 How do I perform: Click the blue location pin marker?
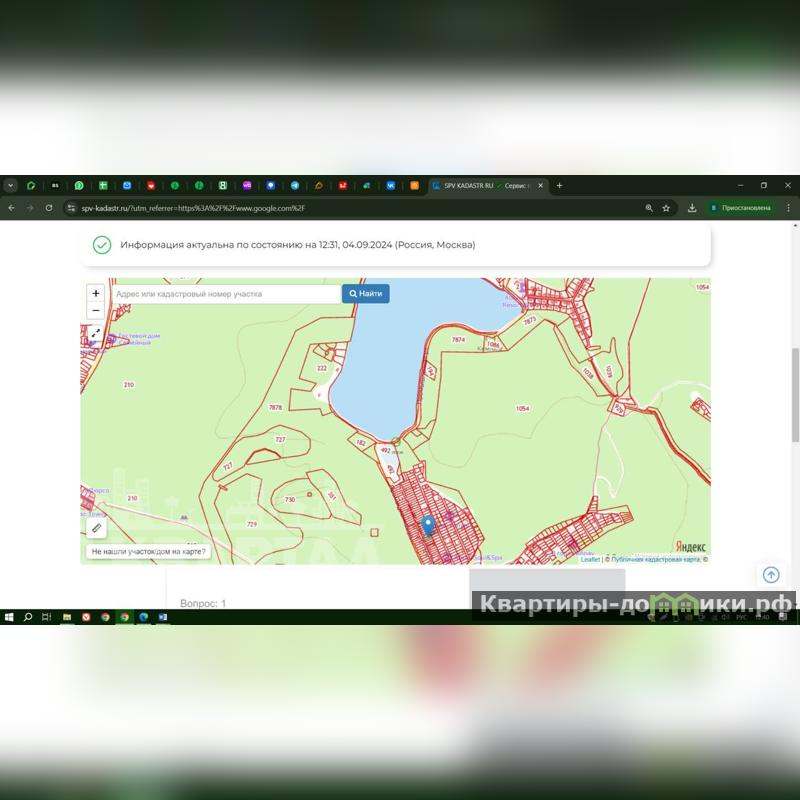coord(428,525)
